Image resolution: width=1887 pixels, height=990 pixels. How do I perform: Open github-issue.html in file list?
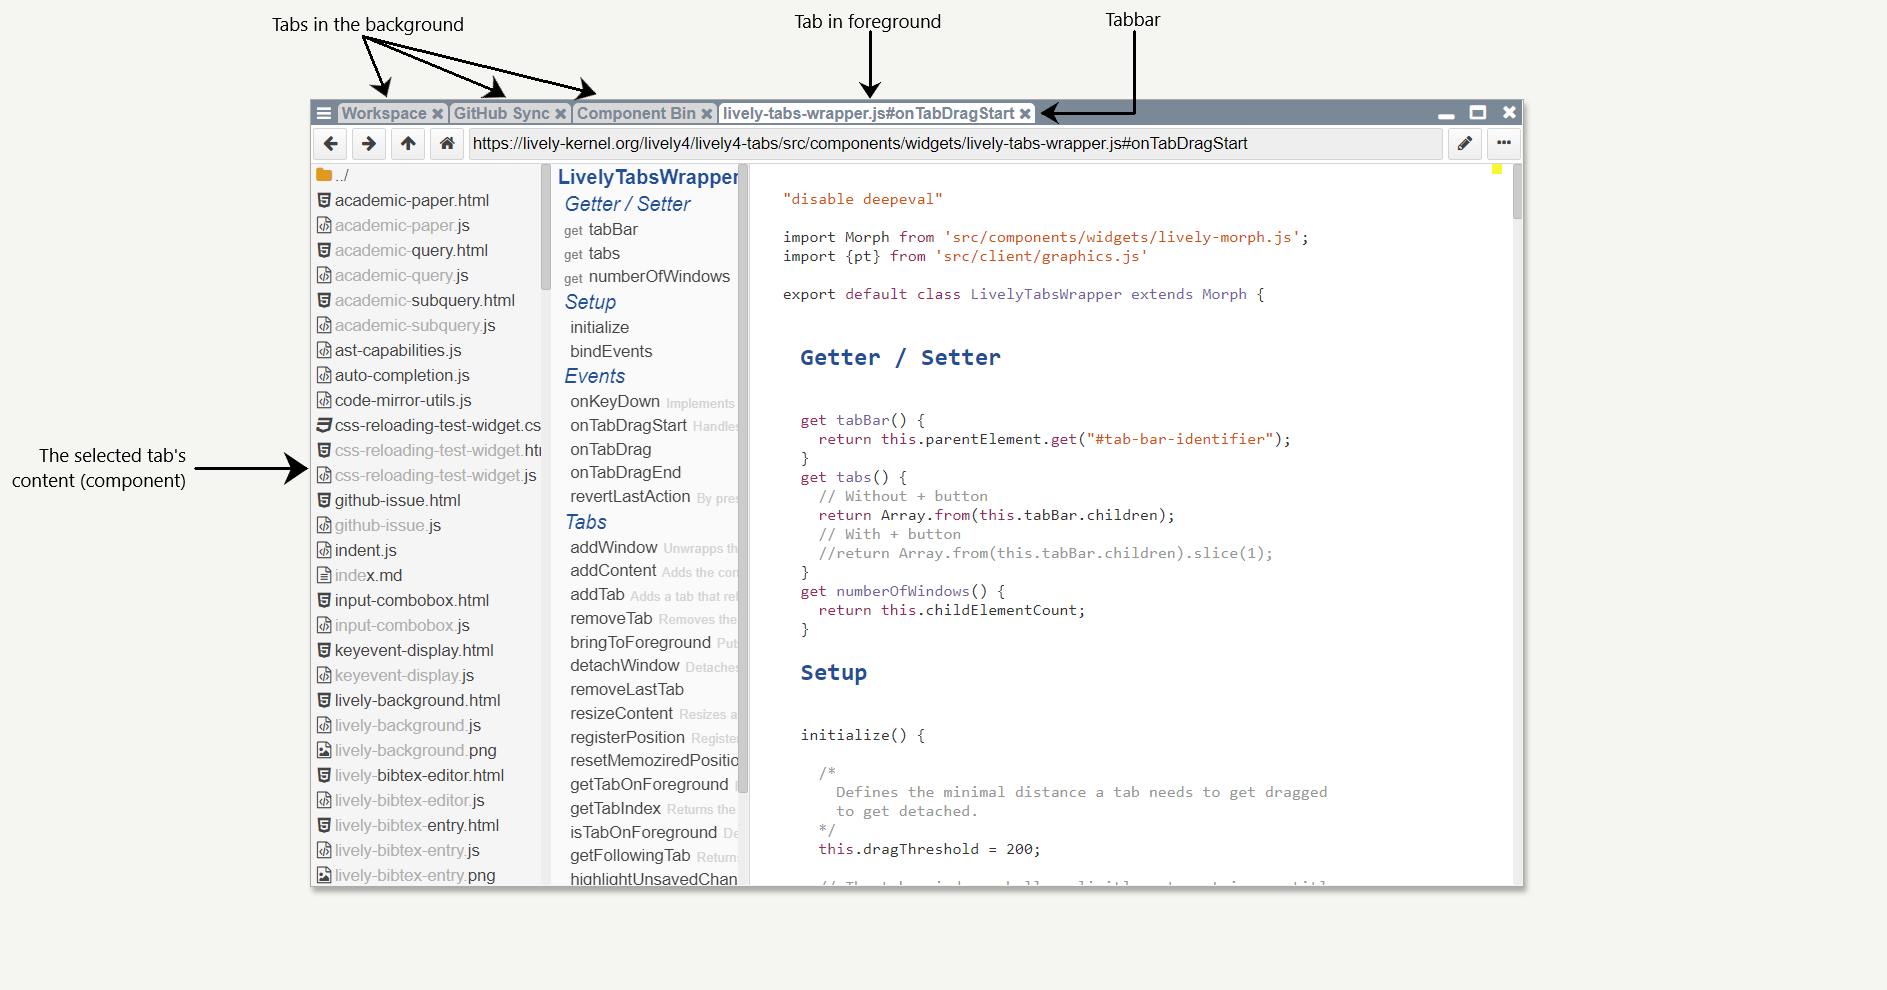(x=397, y=501)
